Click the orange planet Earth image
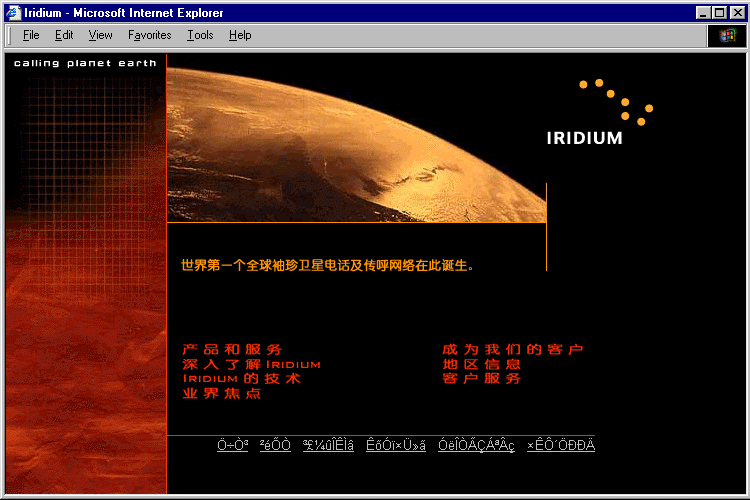The width and height of the screenshot is (750, 500). click(356, 145)
